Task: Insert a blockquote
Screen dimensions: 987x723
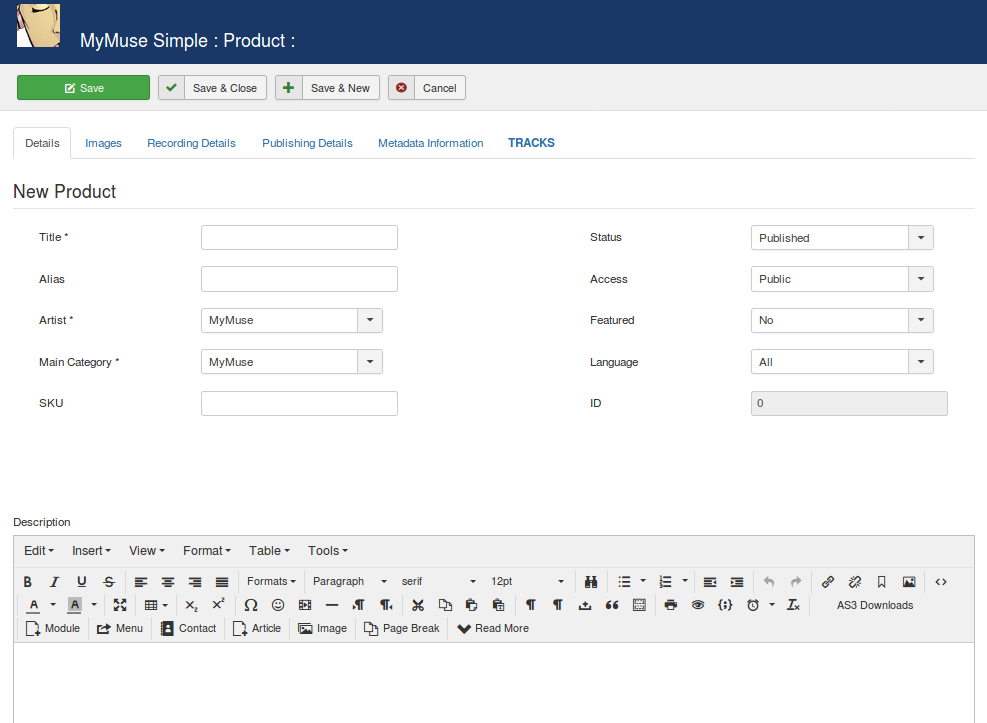Action: click(612, 605)
